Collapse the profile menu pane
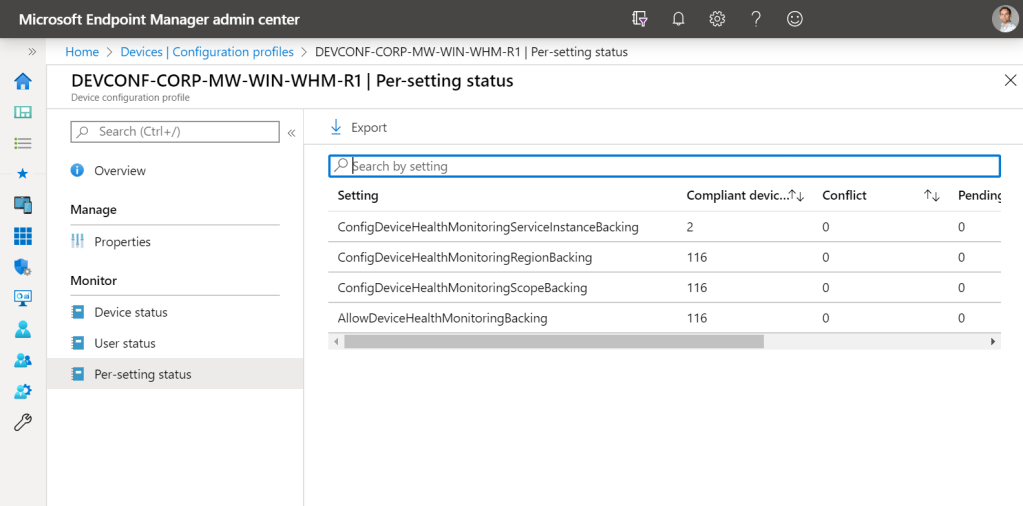 tap(291, 132)
